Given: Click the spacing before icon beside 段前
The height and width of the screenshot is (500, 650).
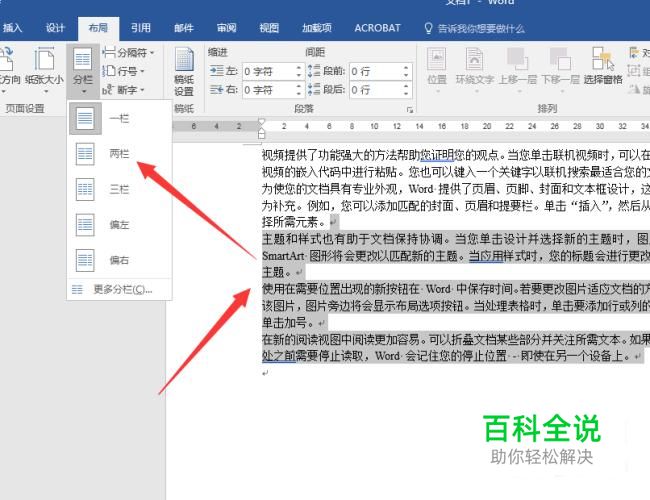Looking at the screenshot, I should (314, 71).
